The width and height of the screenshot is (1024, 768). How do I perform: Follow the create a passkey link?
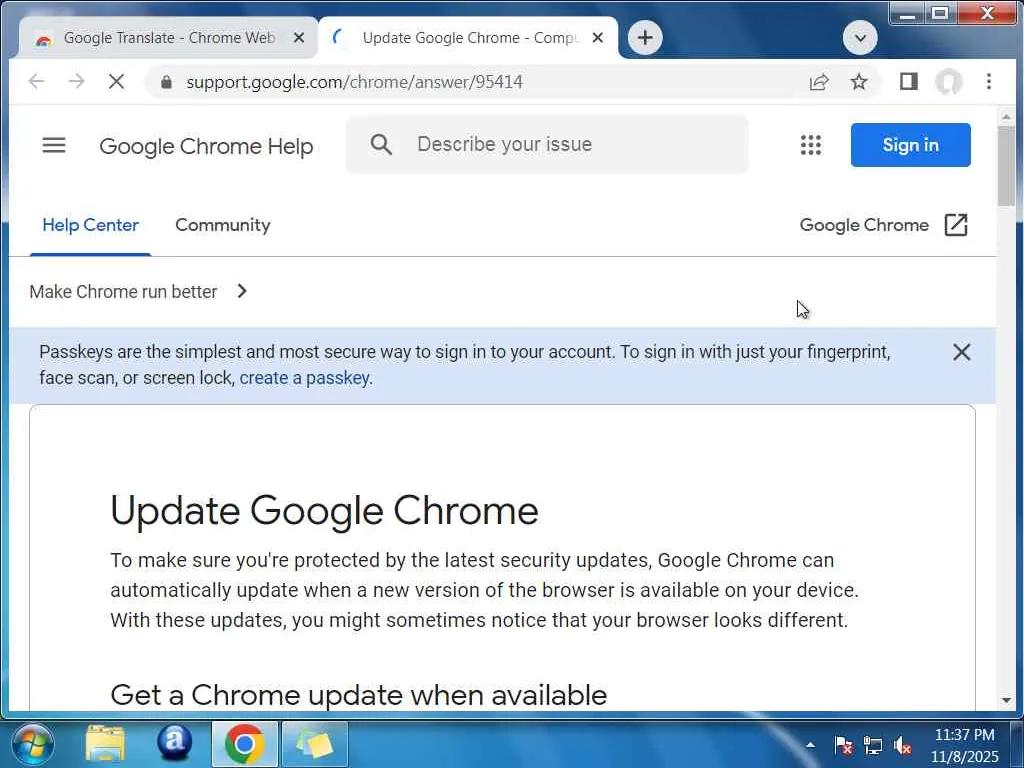[304, 378]
